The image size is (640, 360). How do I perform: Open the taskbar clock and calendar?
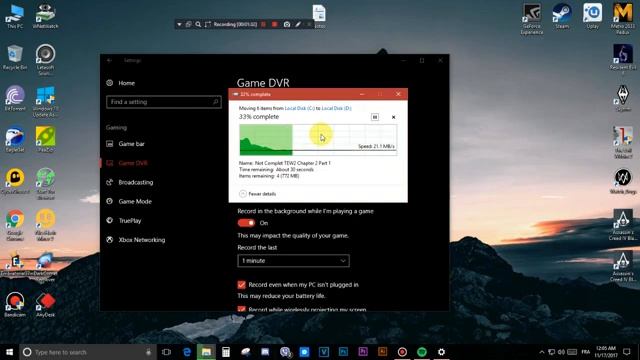(x=605, y=352)
